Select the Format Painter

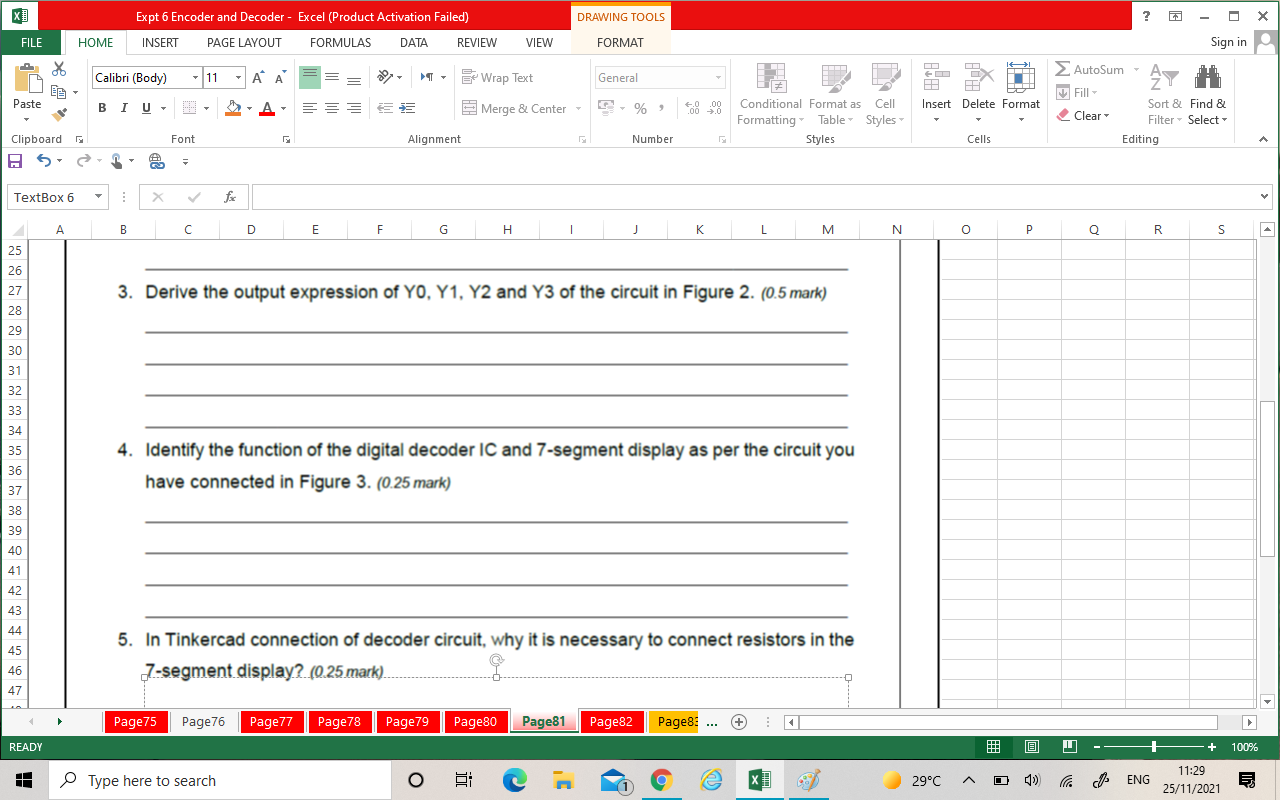click(60, 115)
